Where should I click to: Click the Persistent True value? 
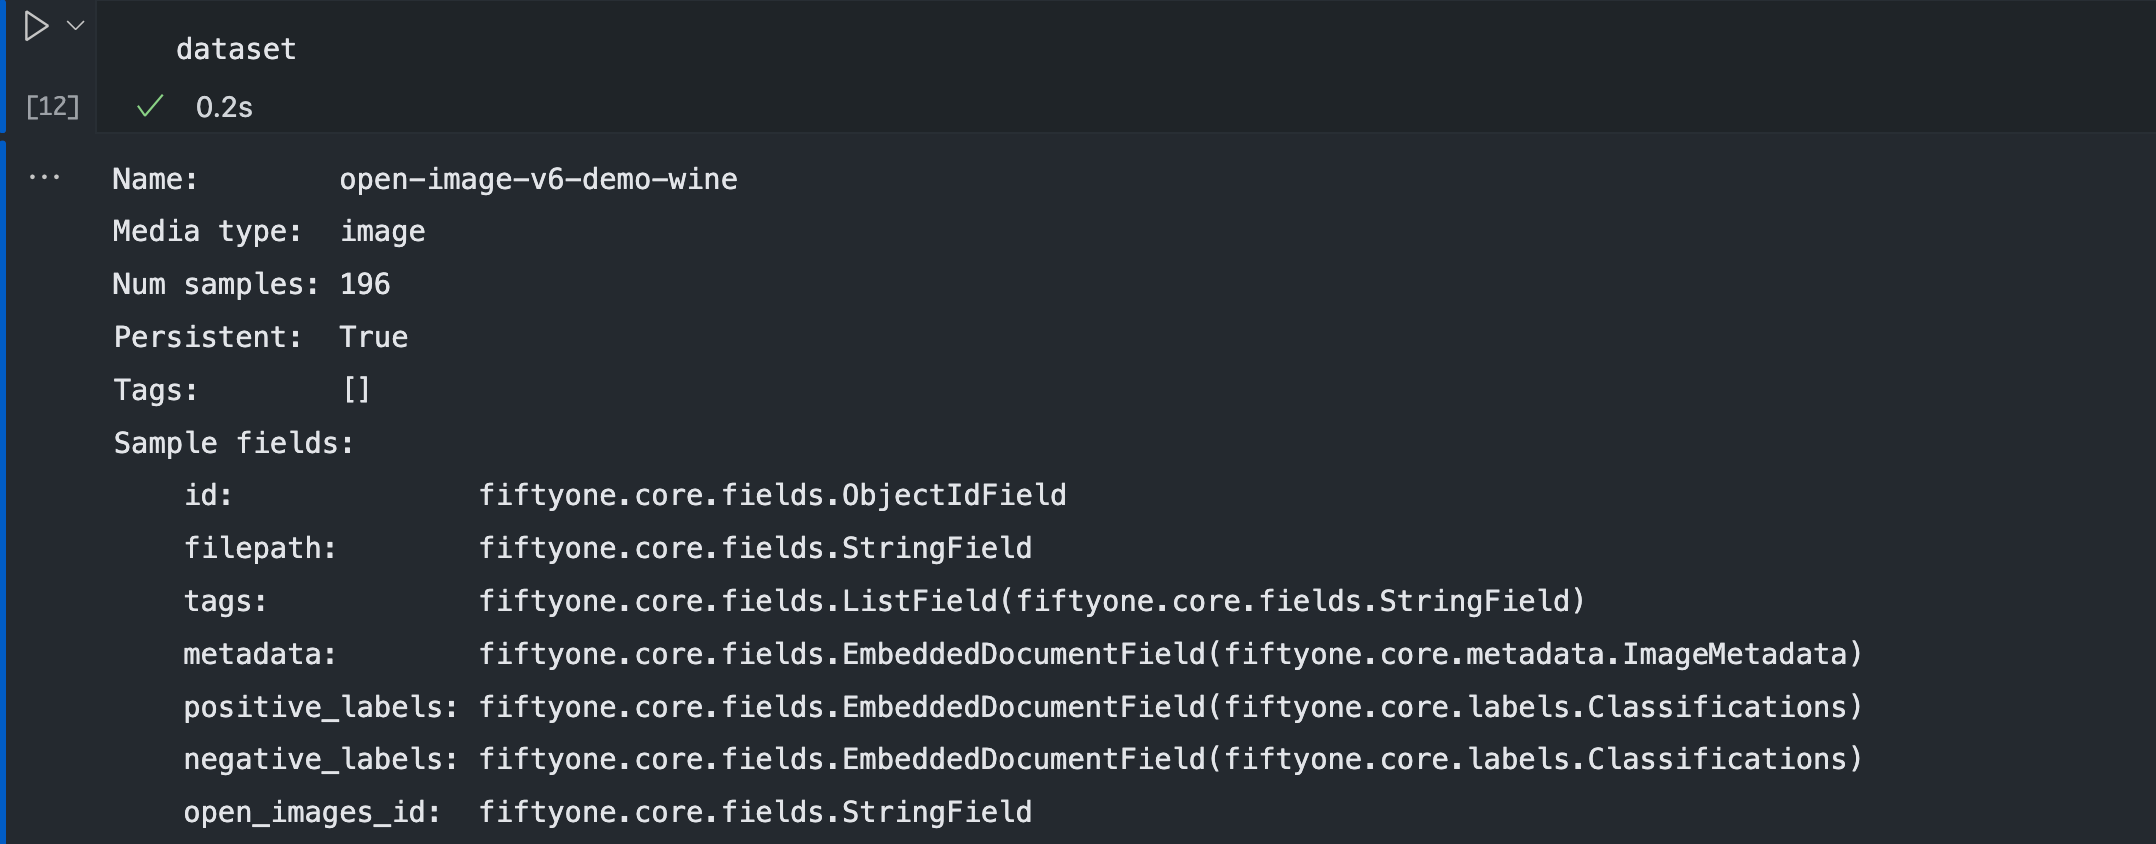pos(373,337)
